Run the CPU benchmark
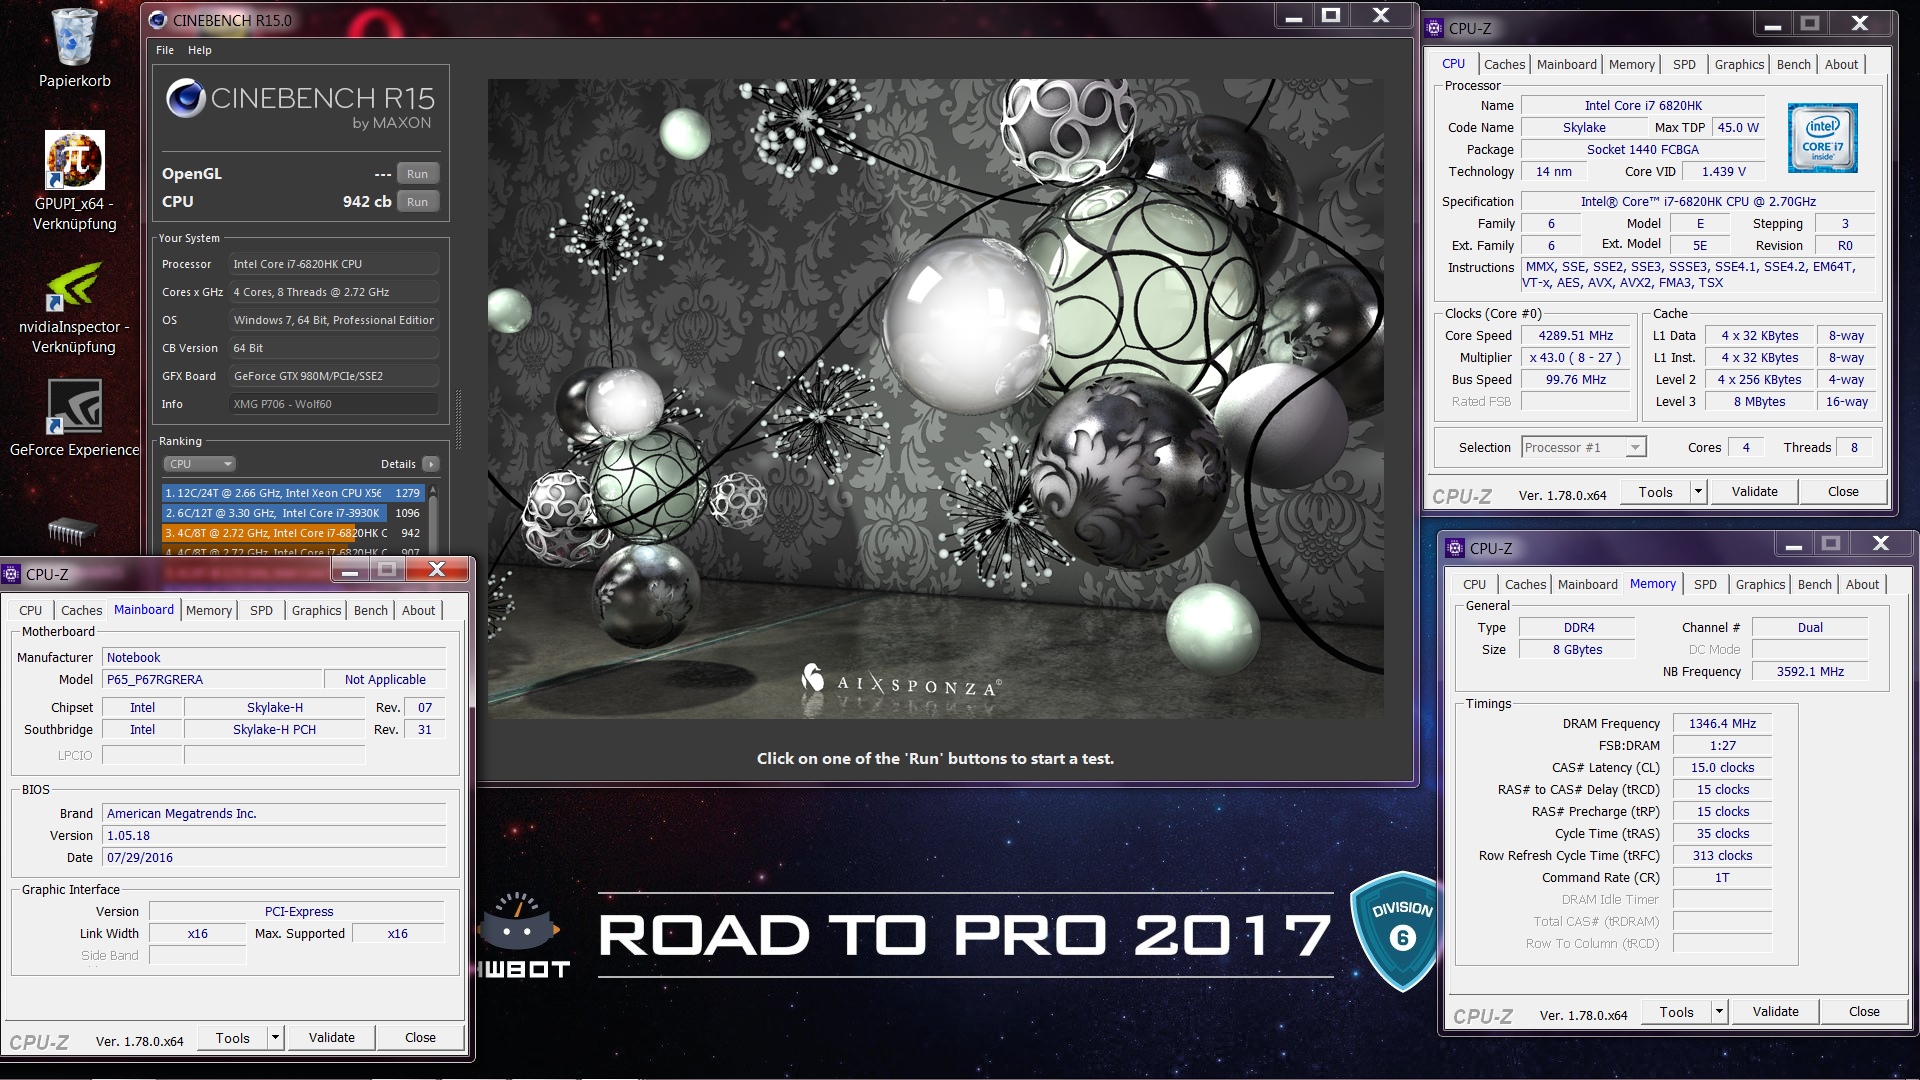 (x=418, y=202)
